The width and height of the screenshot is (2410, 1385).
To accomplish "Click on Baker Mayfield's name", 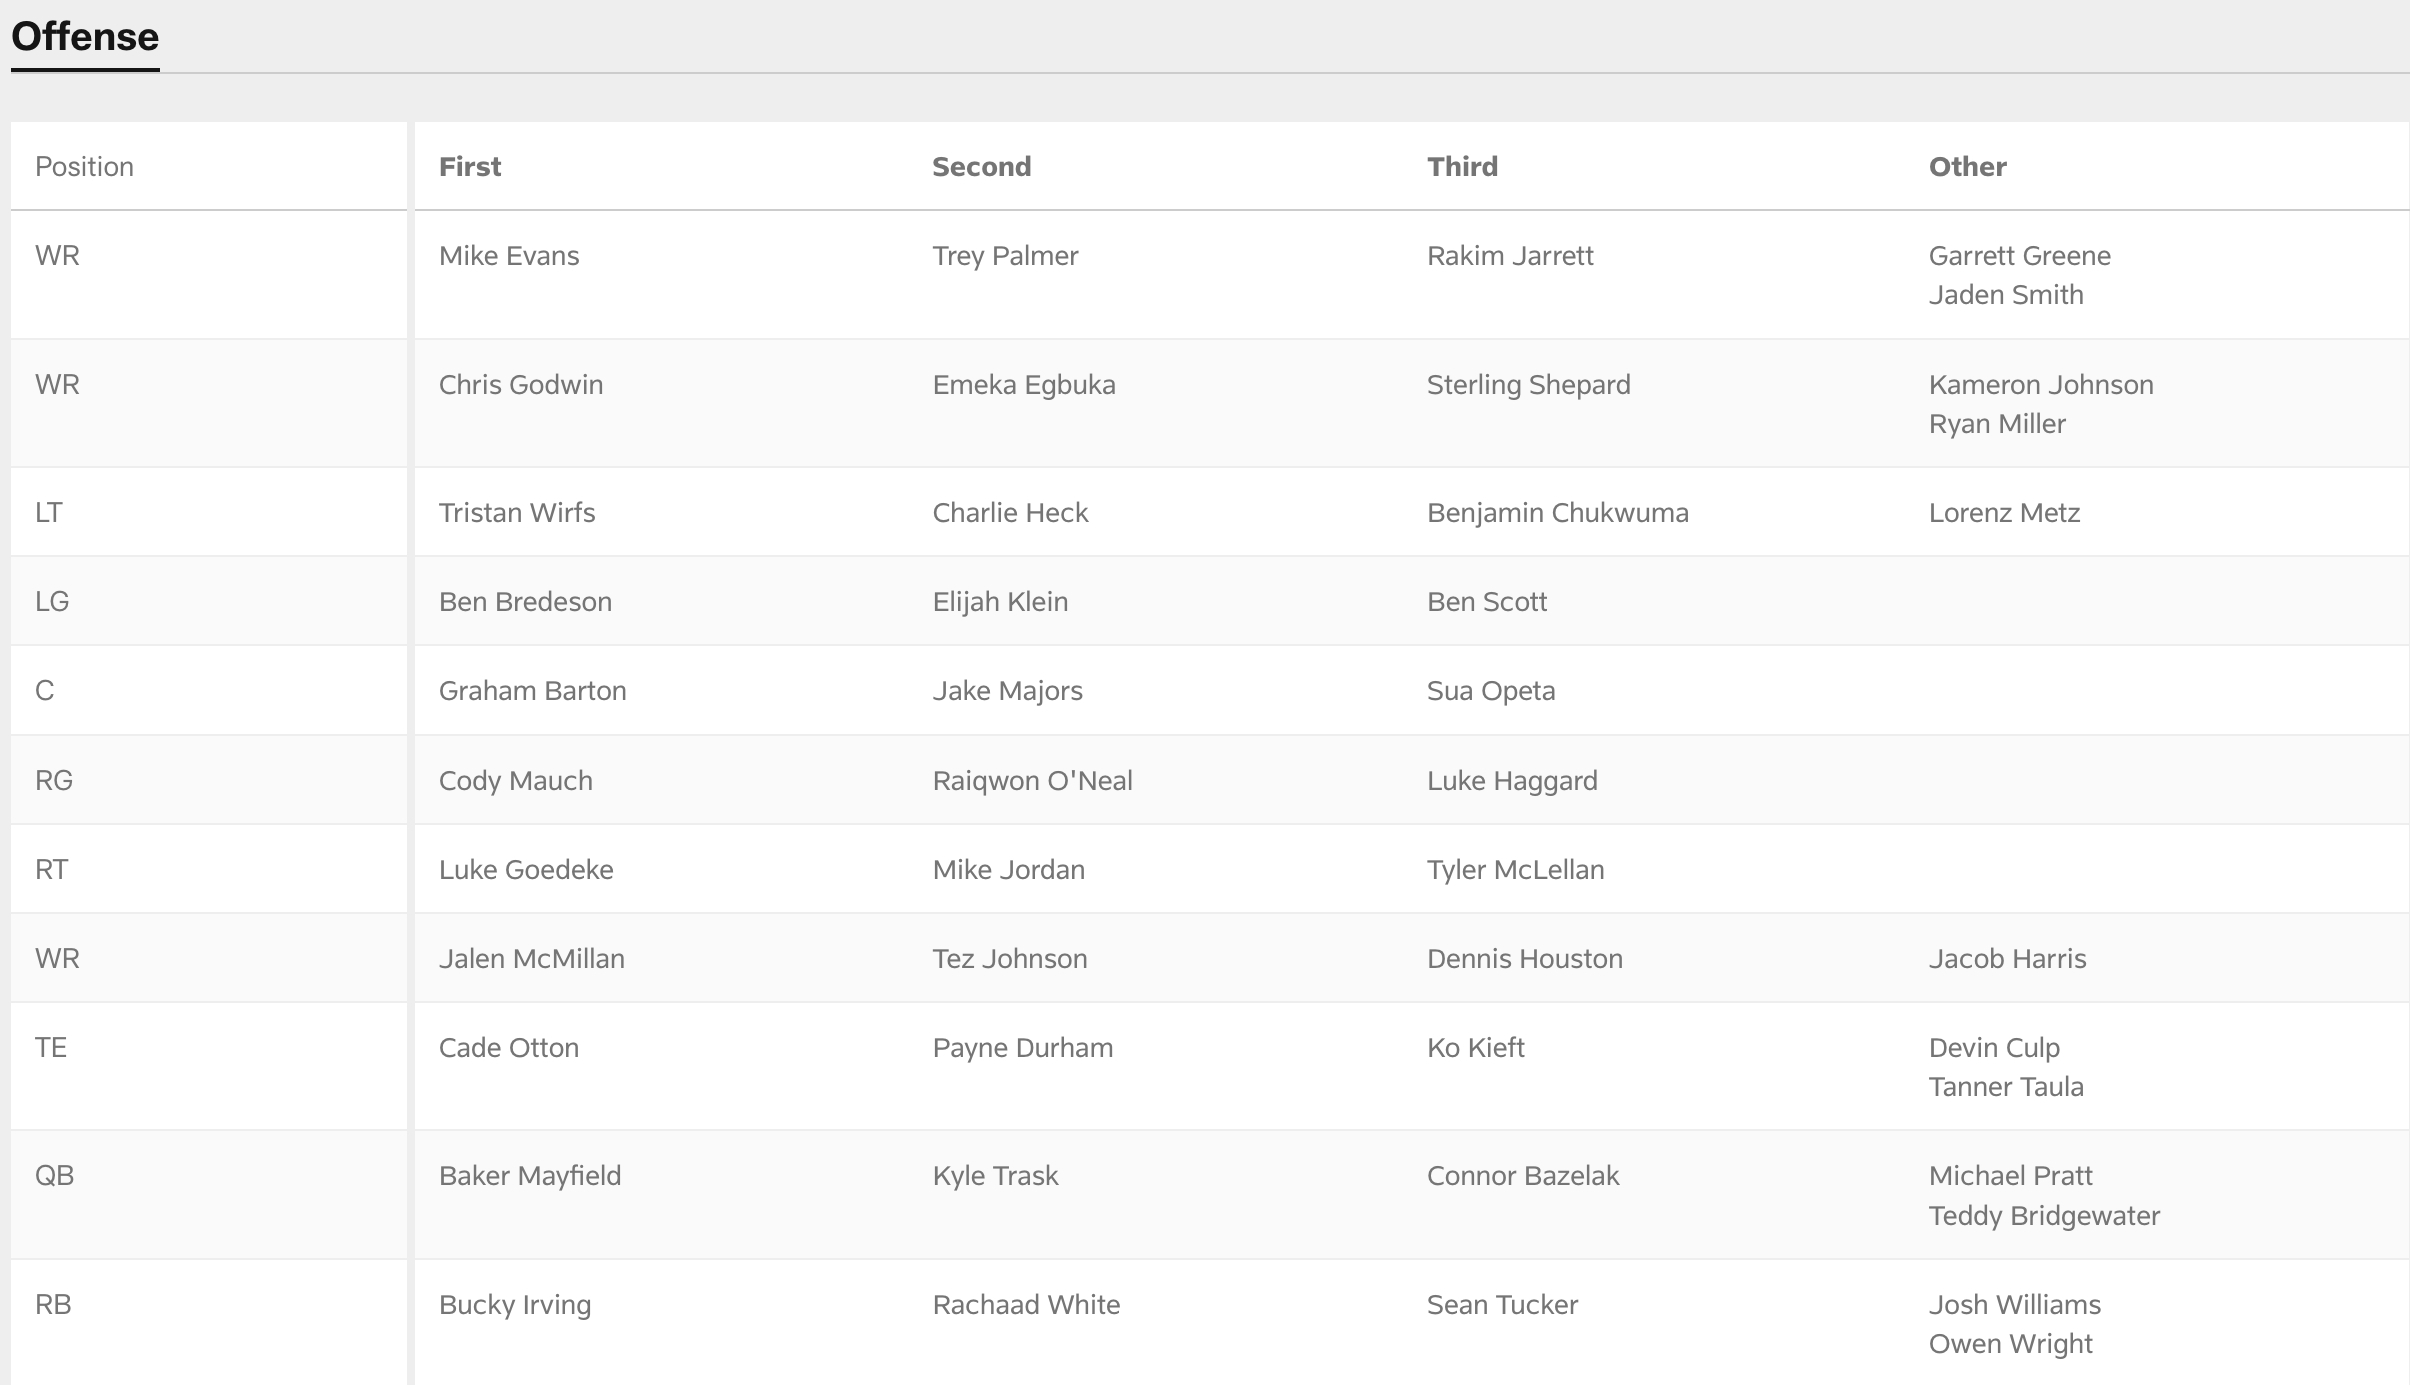I will click(530, 1176).
